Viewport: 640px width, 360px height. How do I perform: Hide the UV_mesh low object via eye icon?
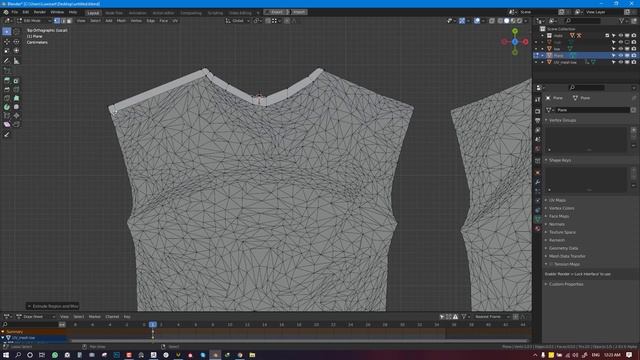coord(621,62)
